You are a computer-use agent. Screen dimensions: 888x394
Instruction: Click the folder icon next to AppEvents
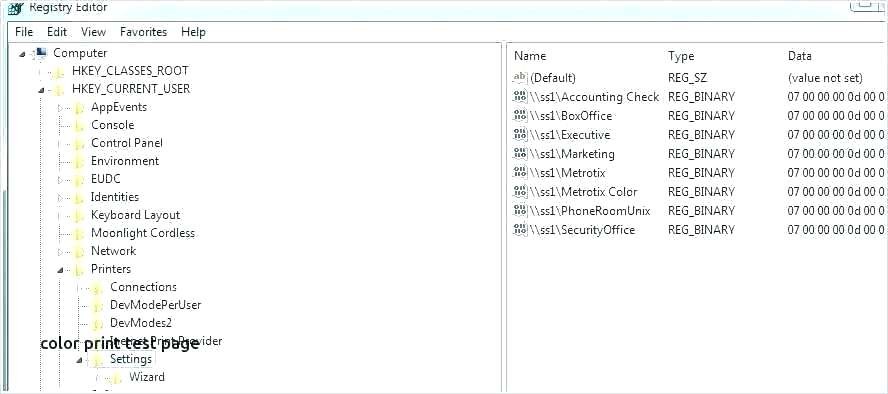pos(80,108)
